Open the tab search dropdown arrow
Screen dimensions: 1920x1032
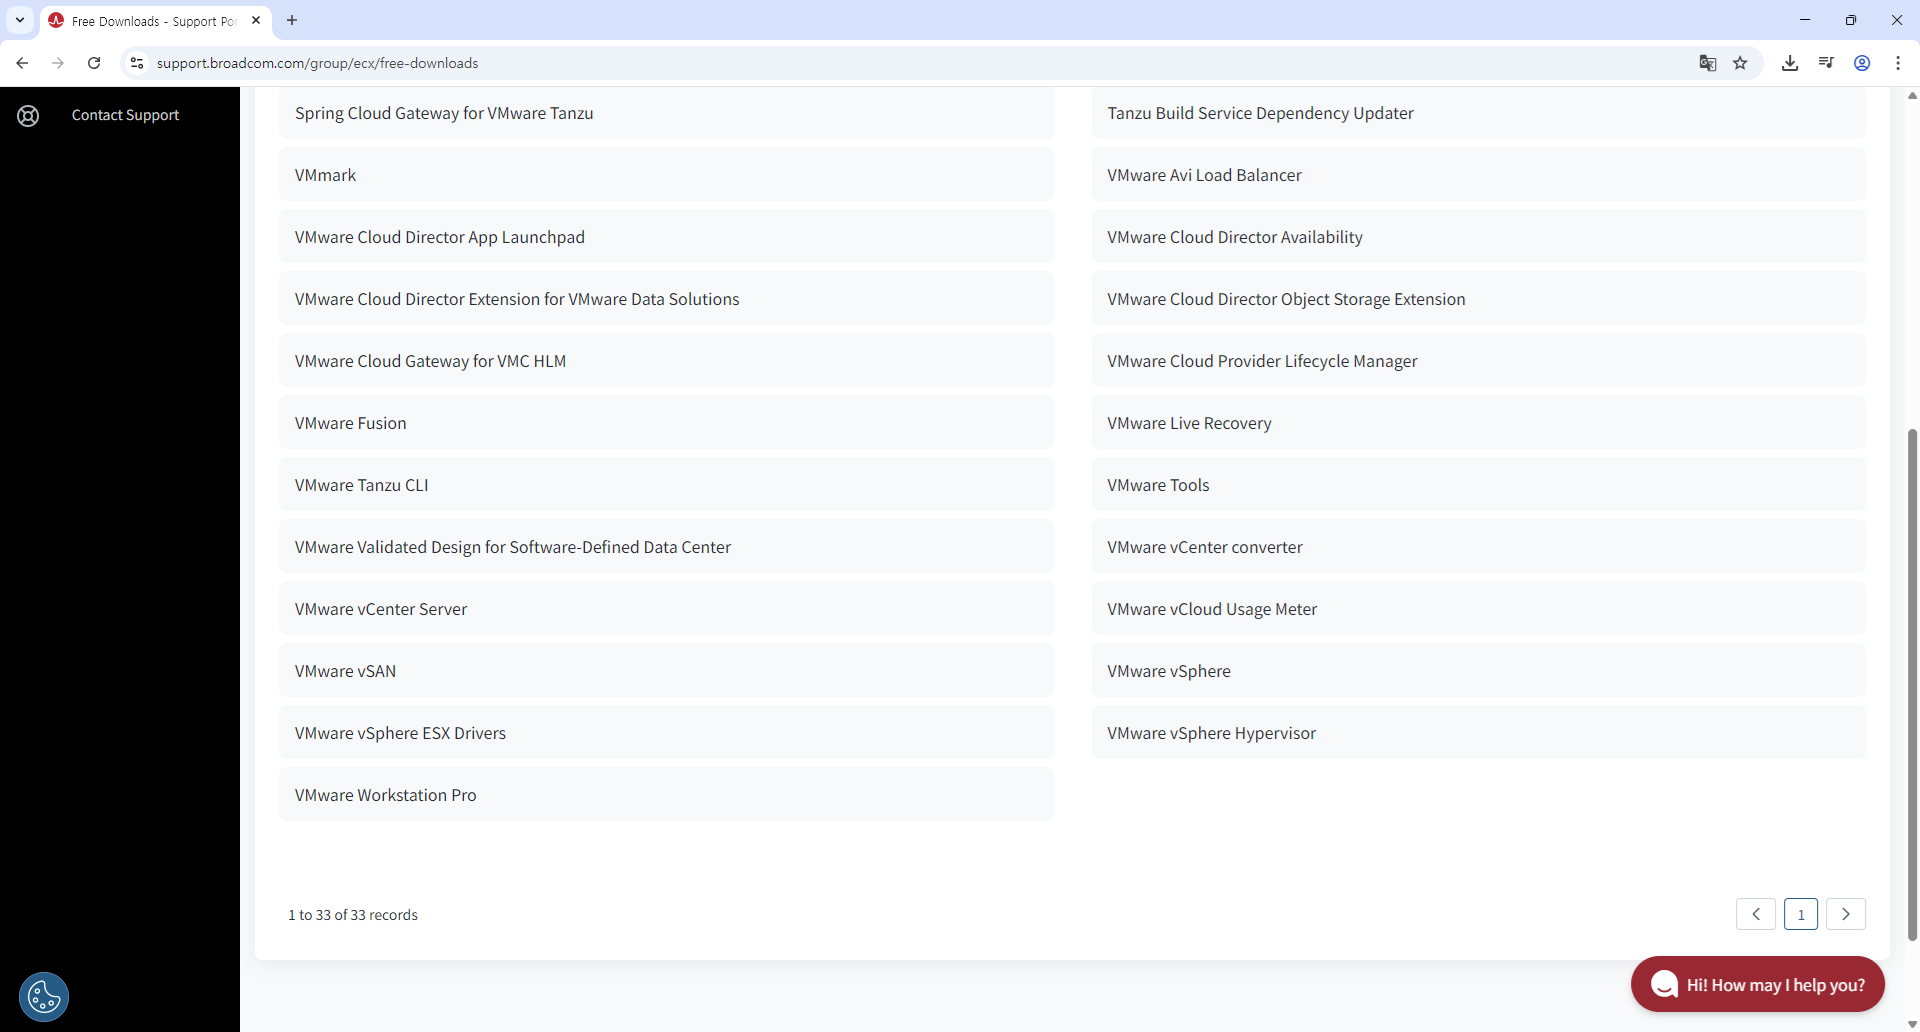pyautogui.click(x=20, y=20)
